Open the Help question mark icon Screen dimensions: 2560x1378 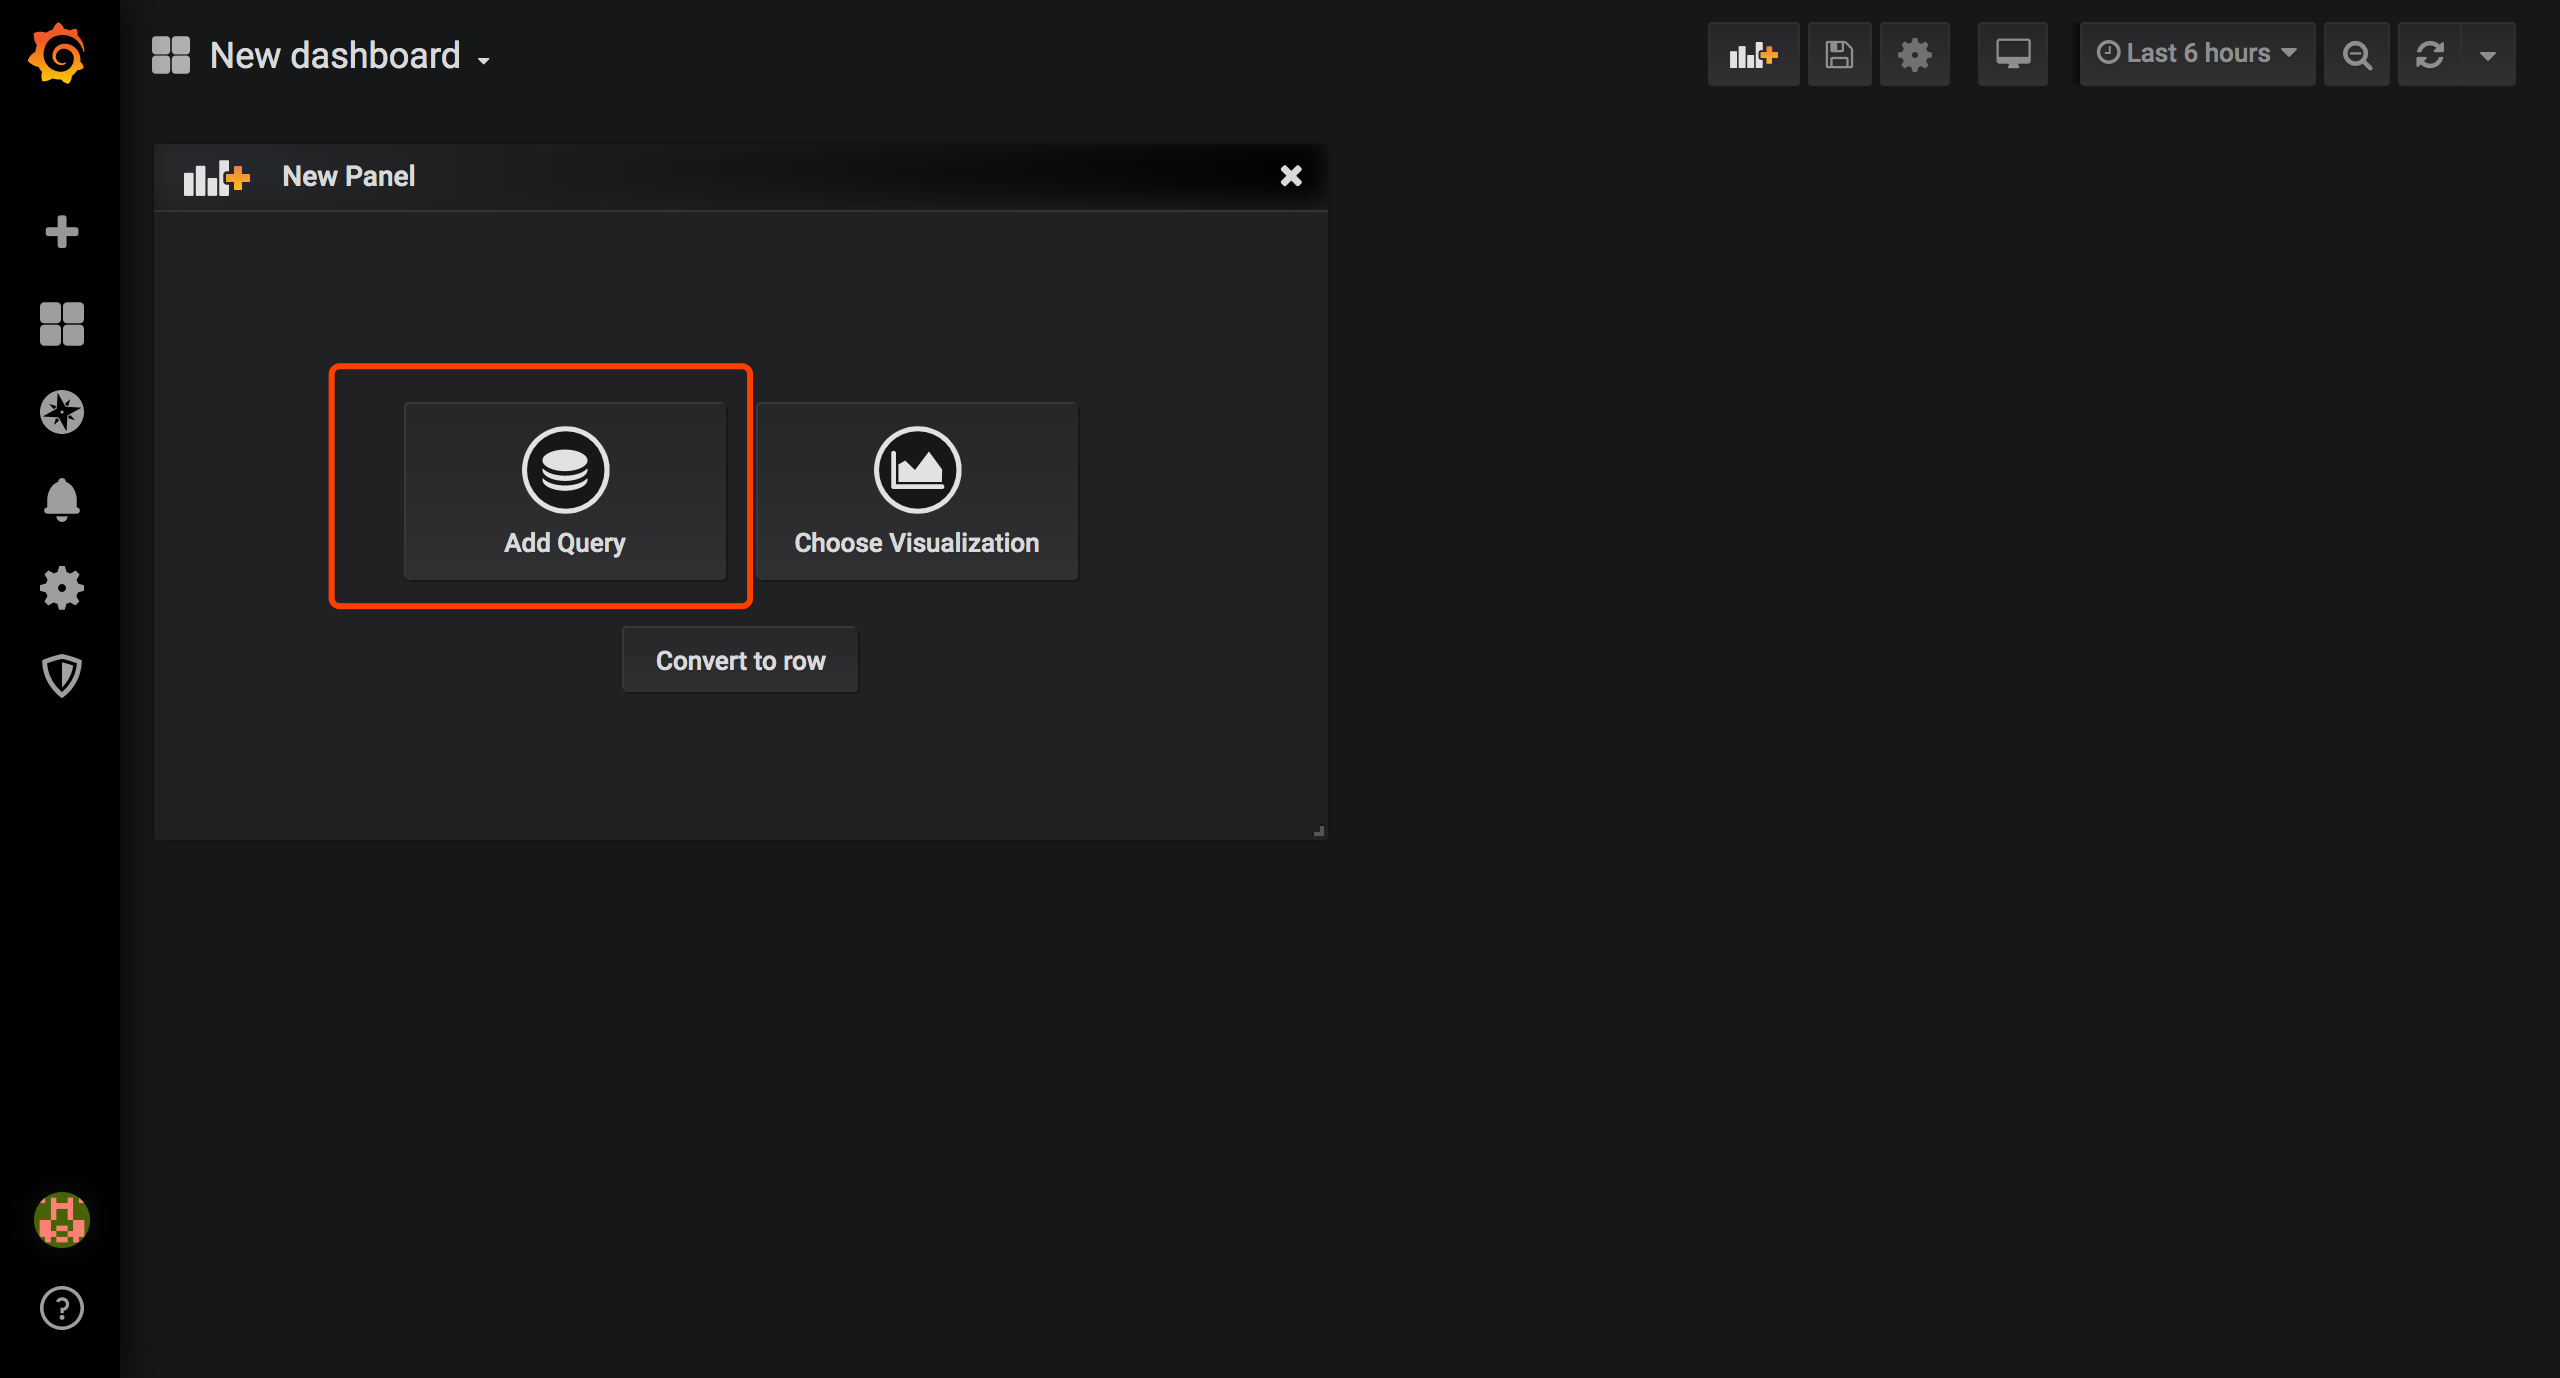(62, 1308)
